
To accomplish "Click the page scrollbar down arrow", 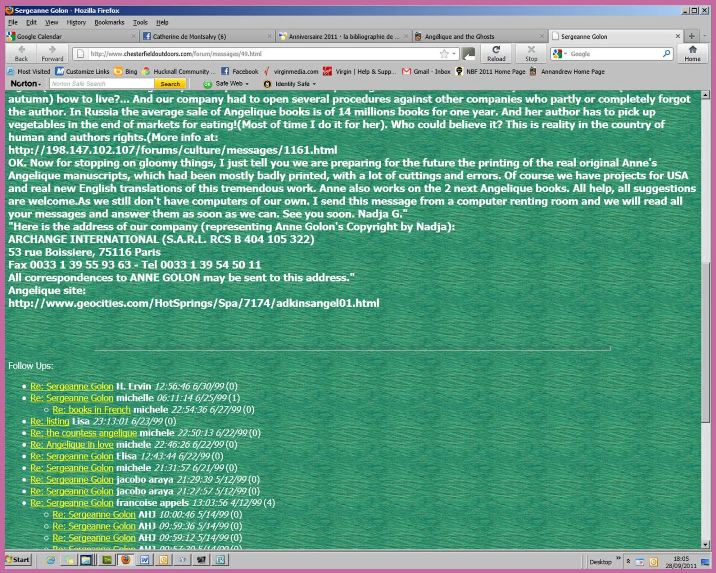I will pyautogui.click(x=705, y=544).
